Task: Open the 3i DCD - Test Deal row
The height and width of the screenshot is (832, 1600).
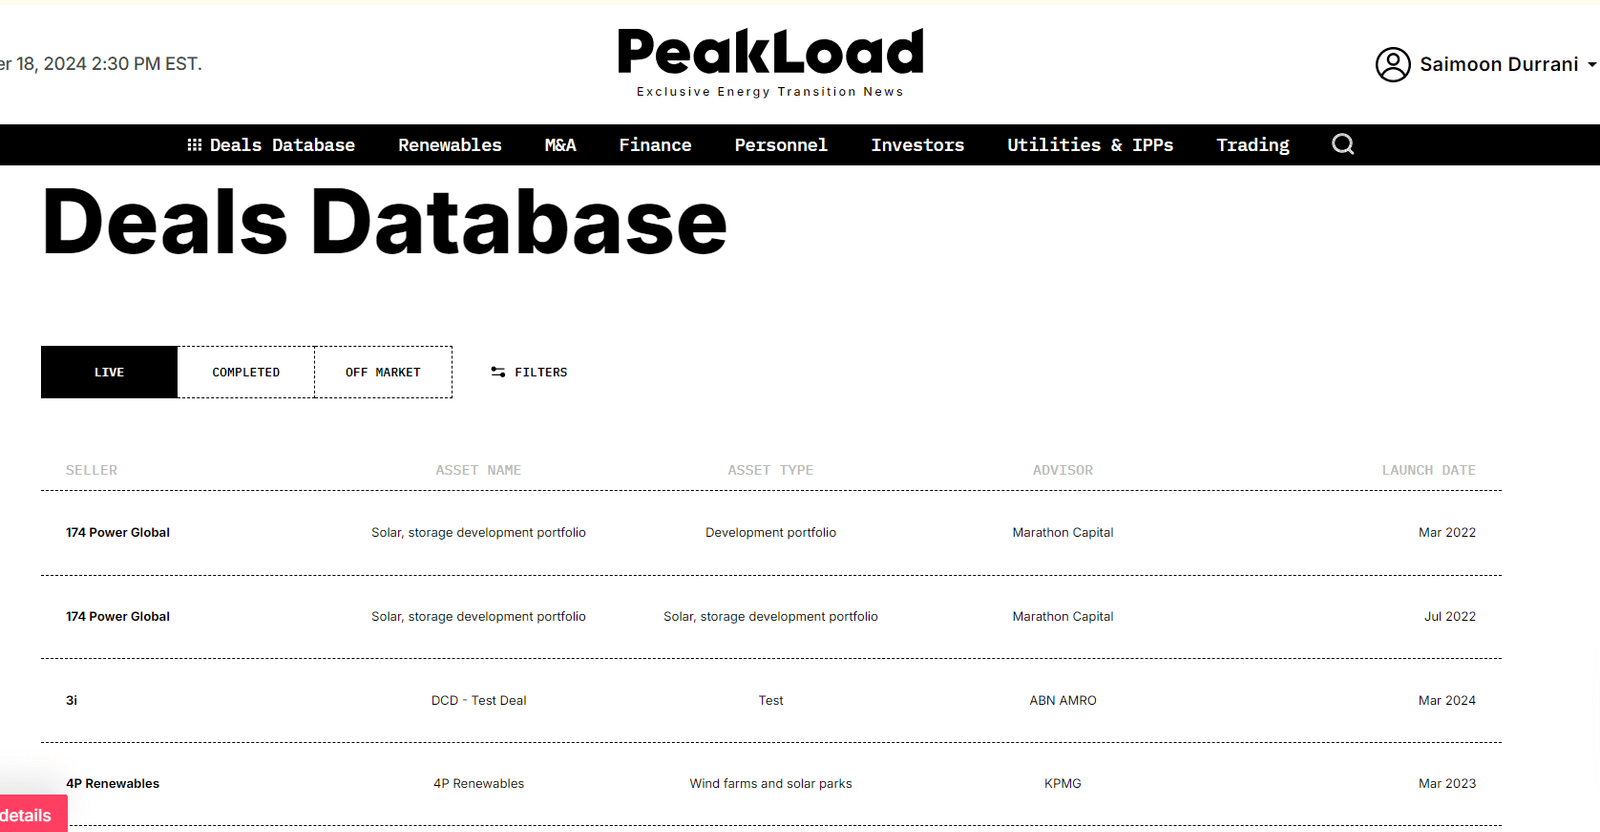Action: pyautogui.click(x=478, y=700)
